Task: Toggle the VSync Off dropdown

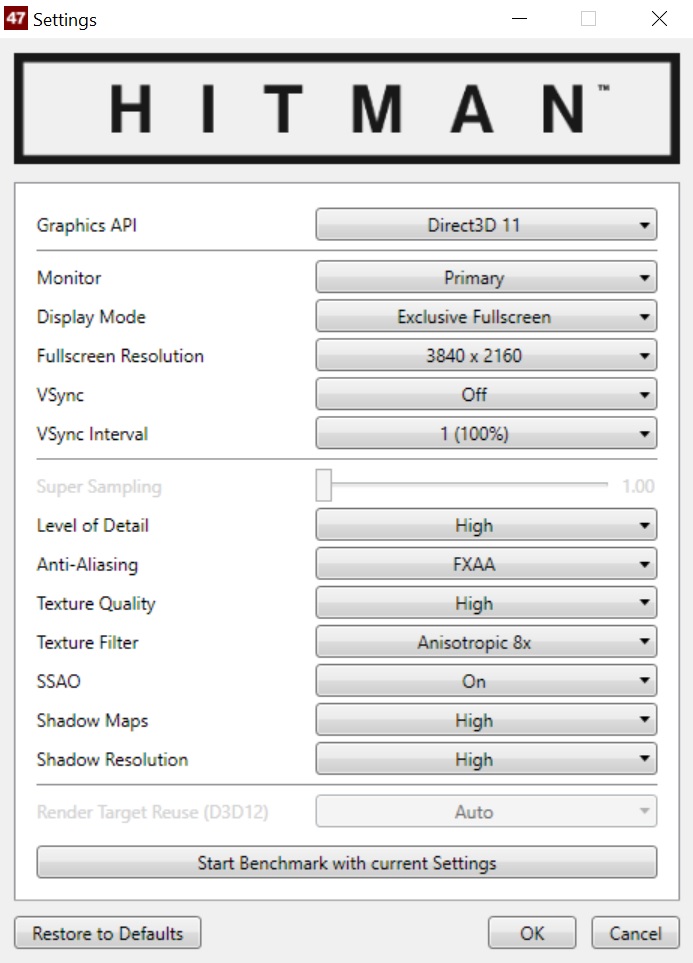Action: pos(486,395)
